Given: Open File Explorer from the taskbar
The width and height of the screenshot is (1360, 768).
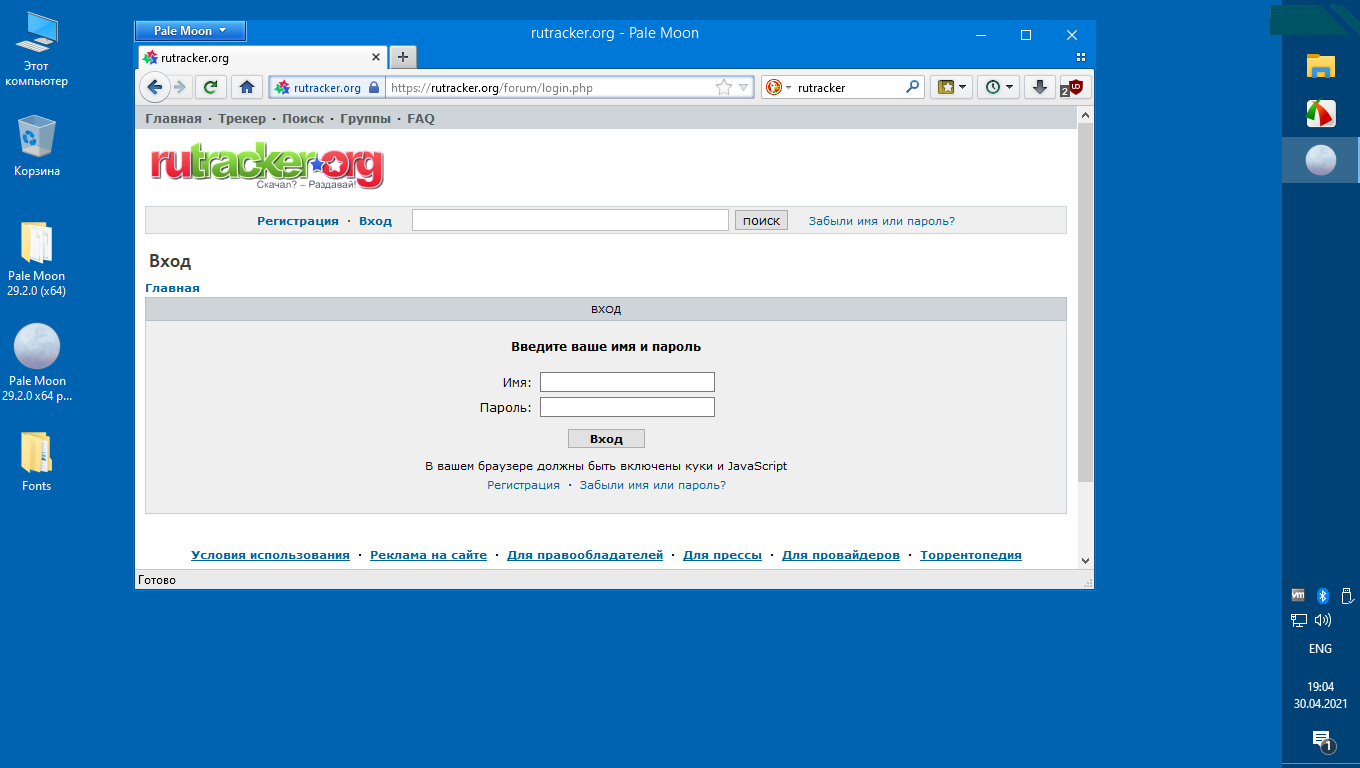Looking at the screenshot, I should [x=1321, y=66].
